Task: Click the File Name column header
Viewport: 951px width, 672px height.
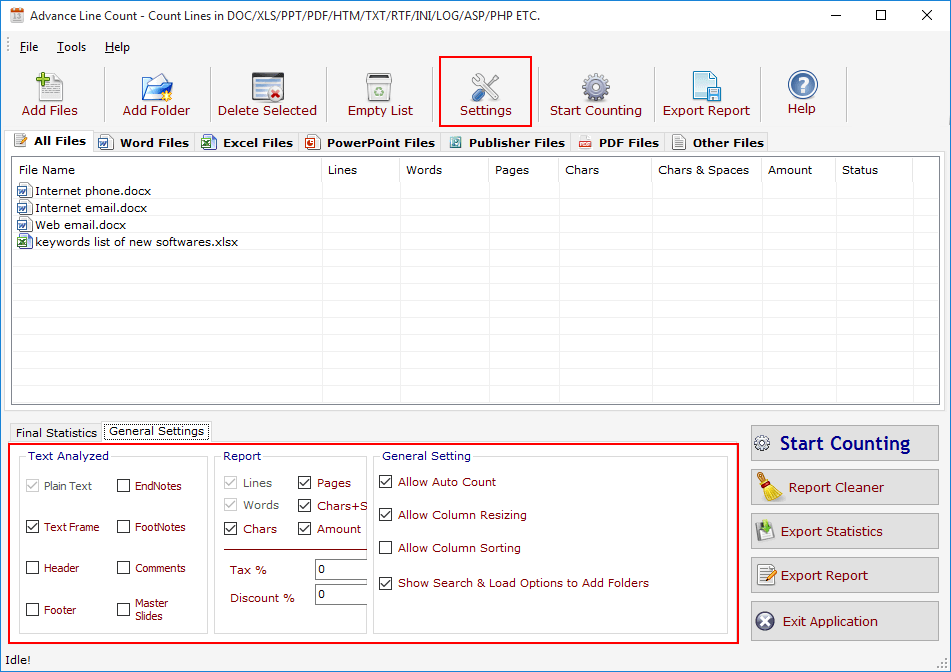Action: [167, 170]
